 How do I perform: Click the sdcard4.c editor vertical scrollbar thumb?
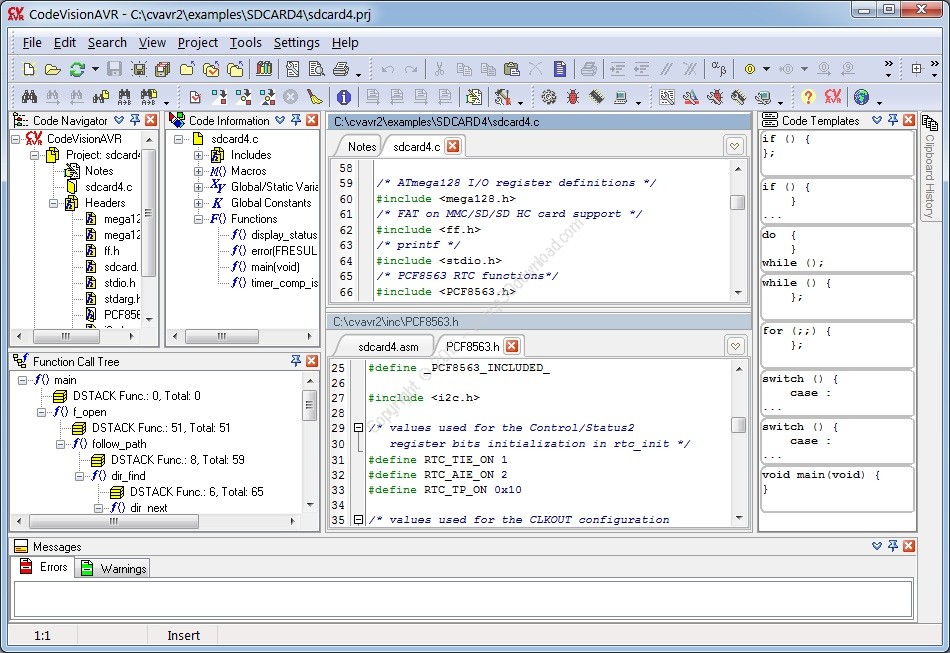click(737, 202)
